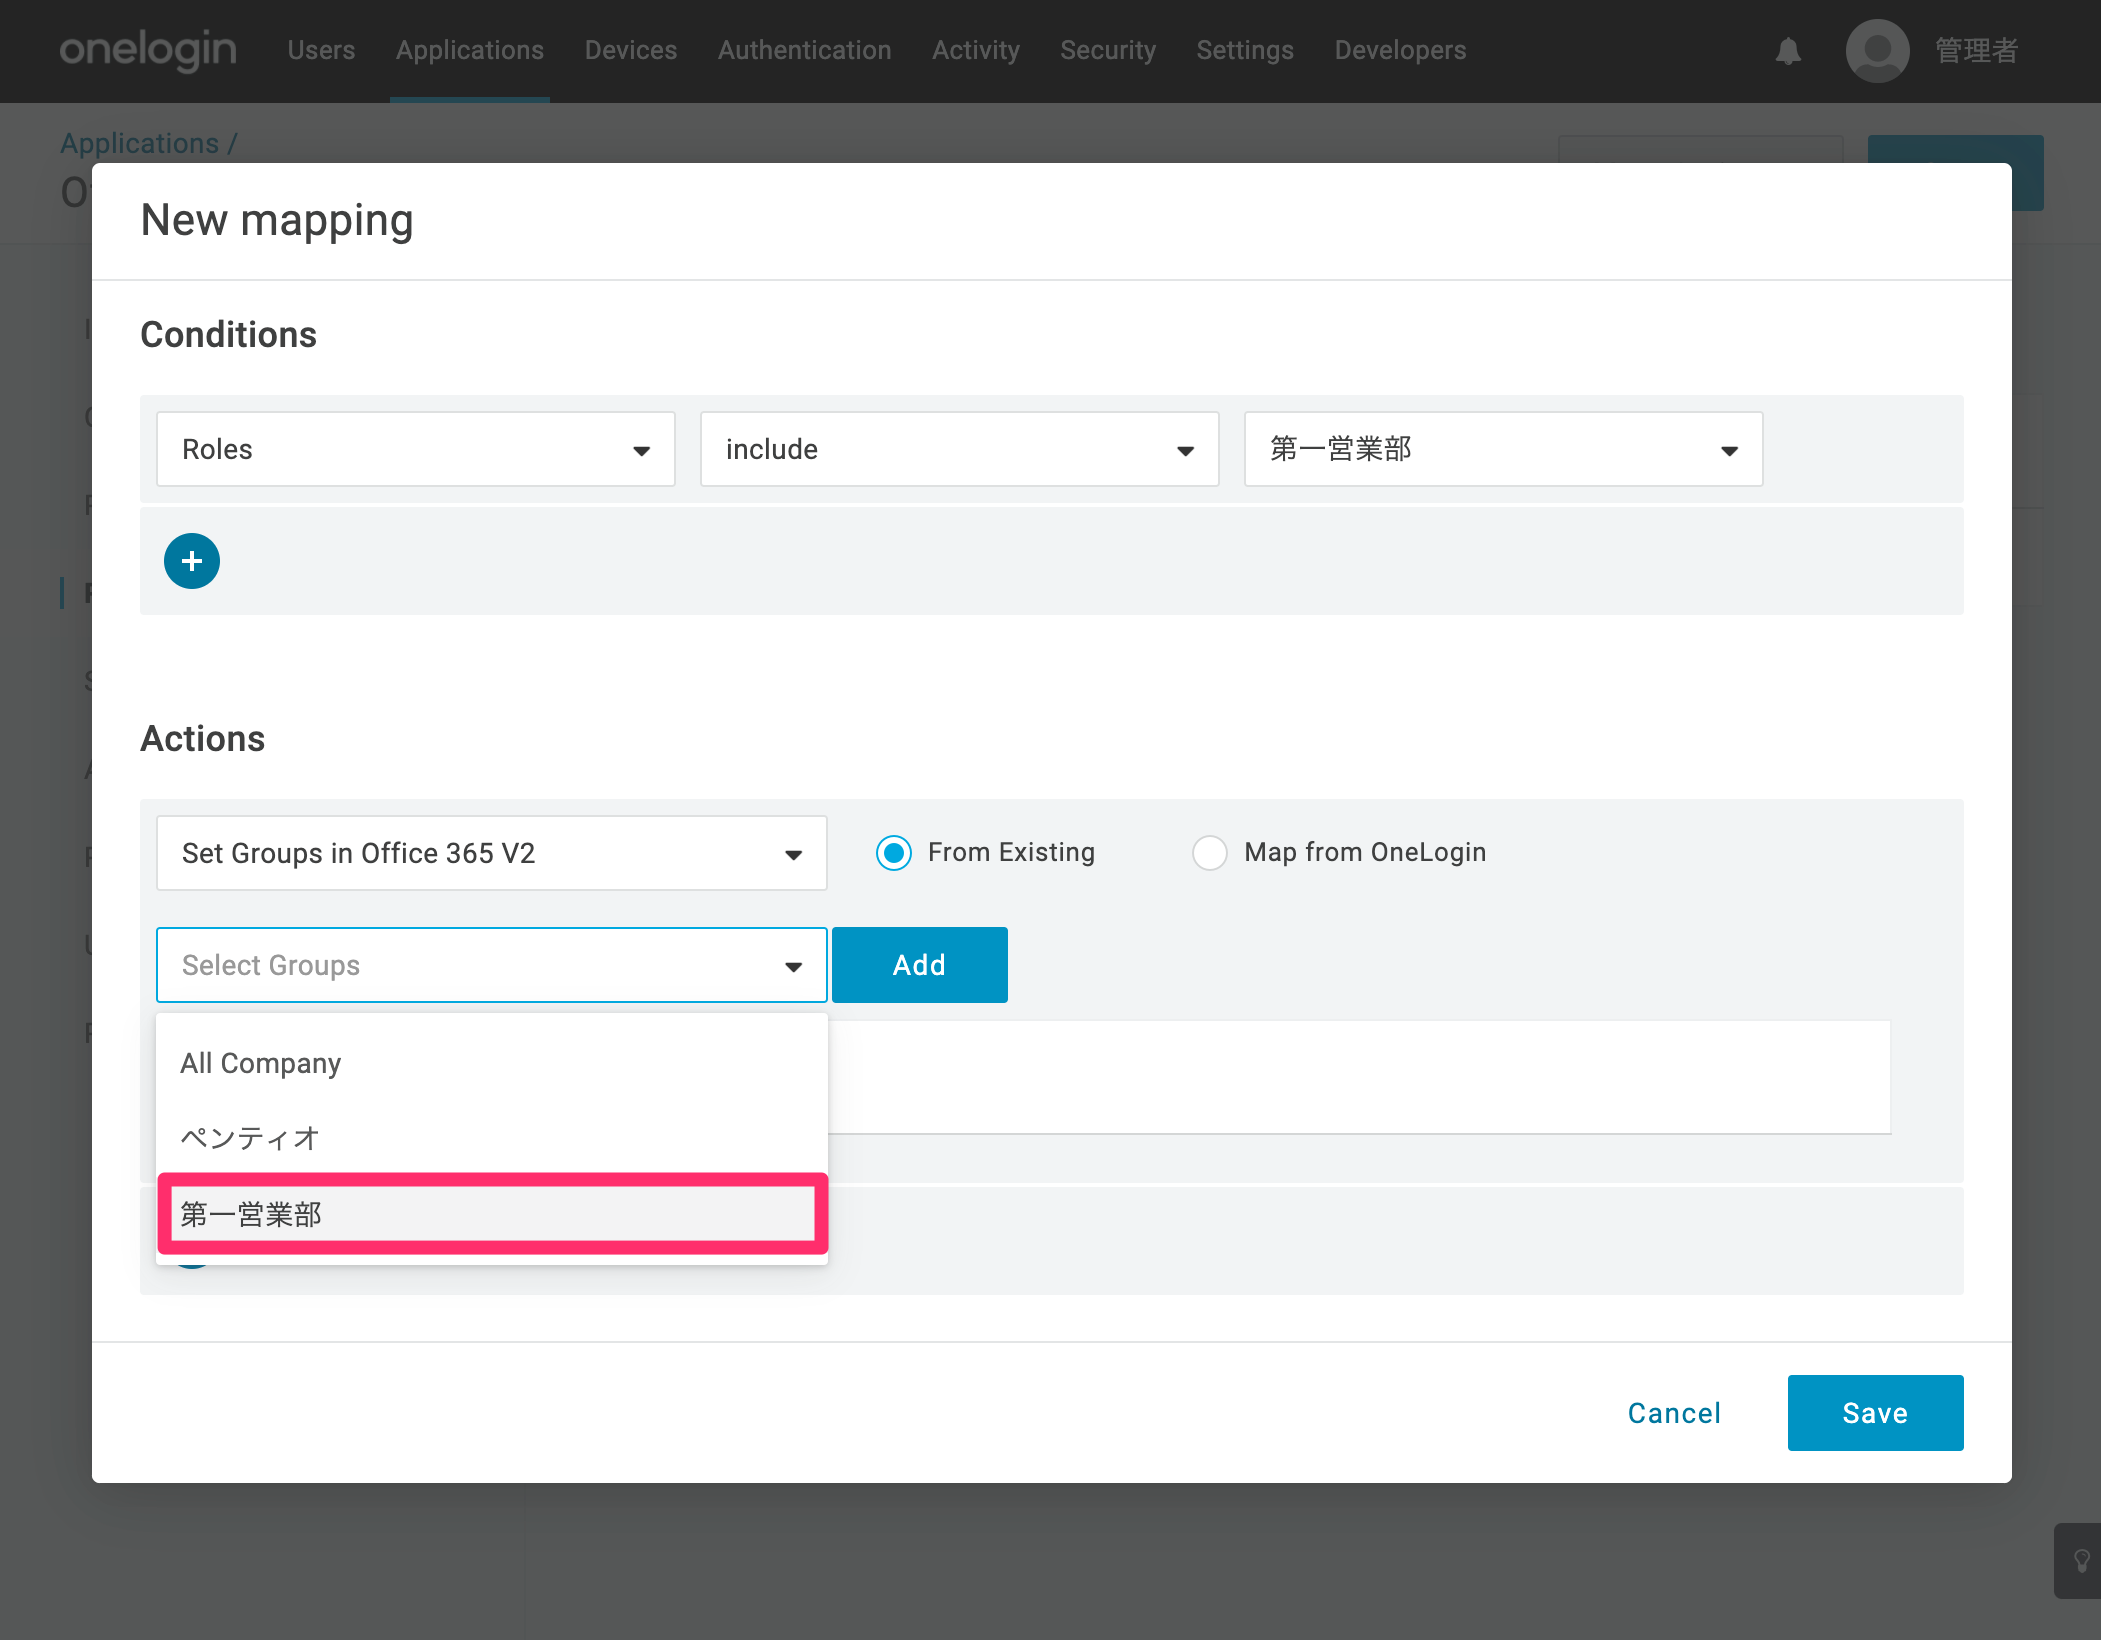The height and width of the screenshot is (1640, 2101).
Task: Open the Select Groups dropdown
Action: pos(492,965)
